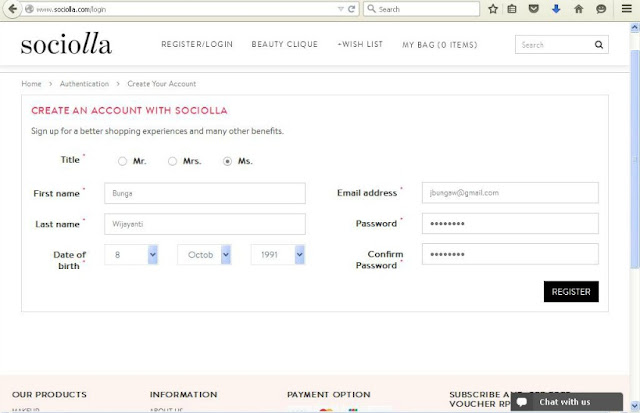Click the First name field
This screenshot has width=640, height=413.
(x=205, y=193)
